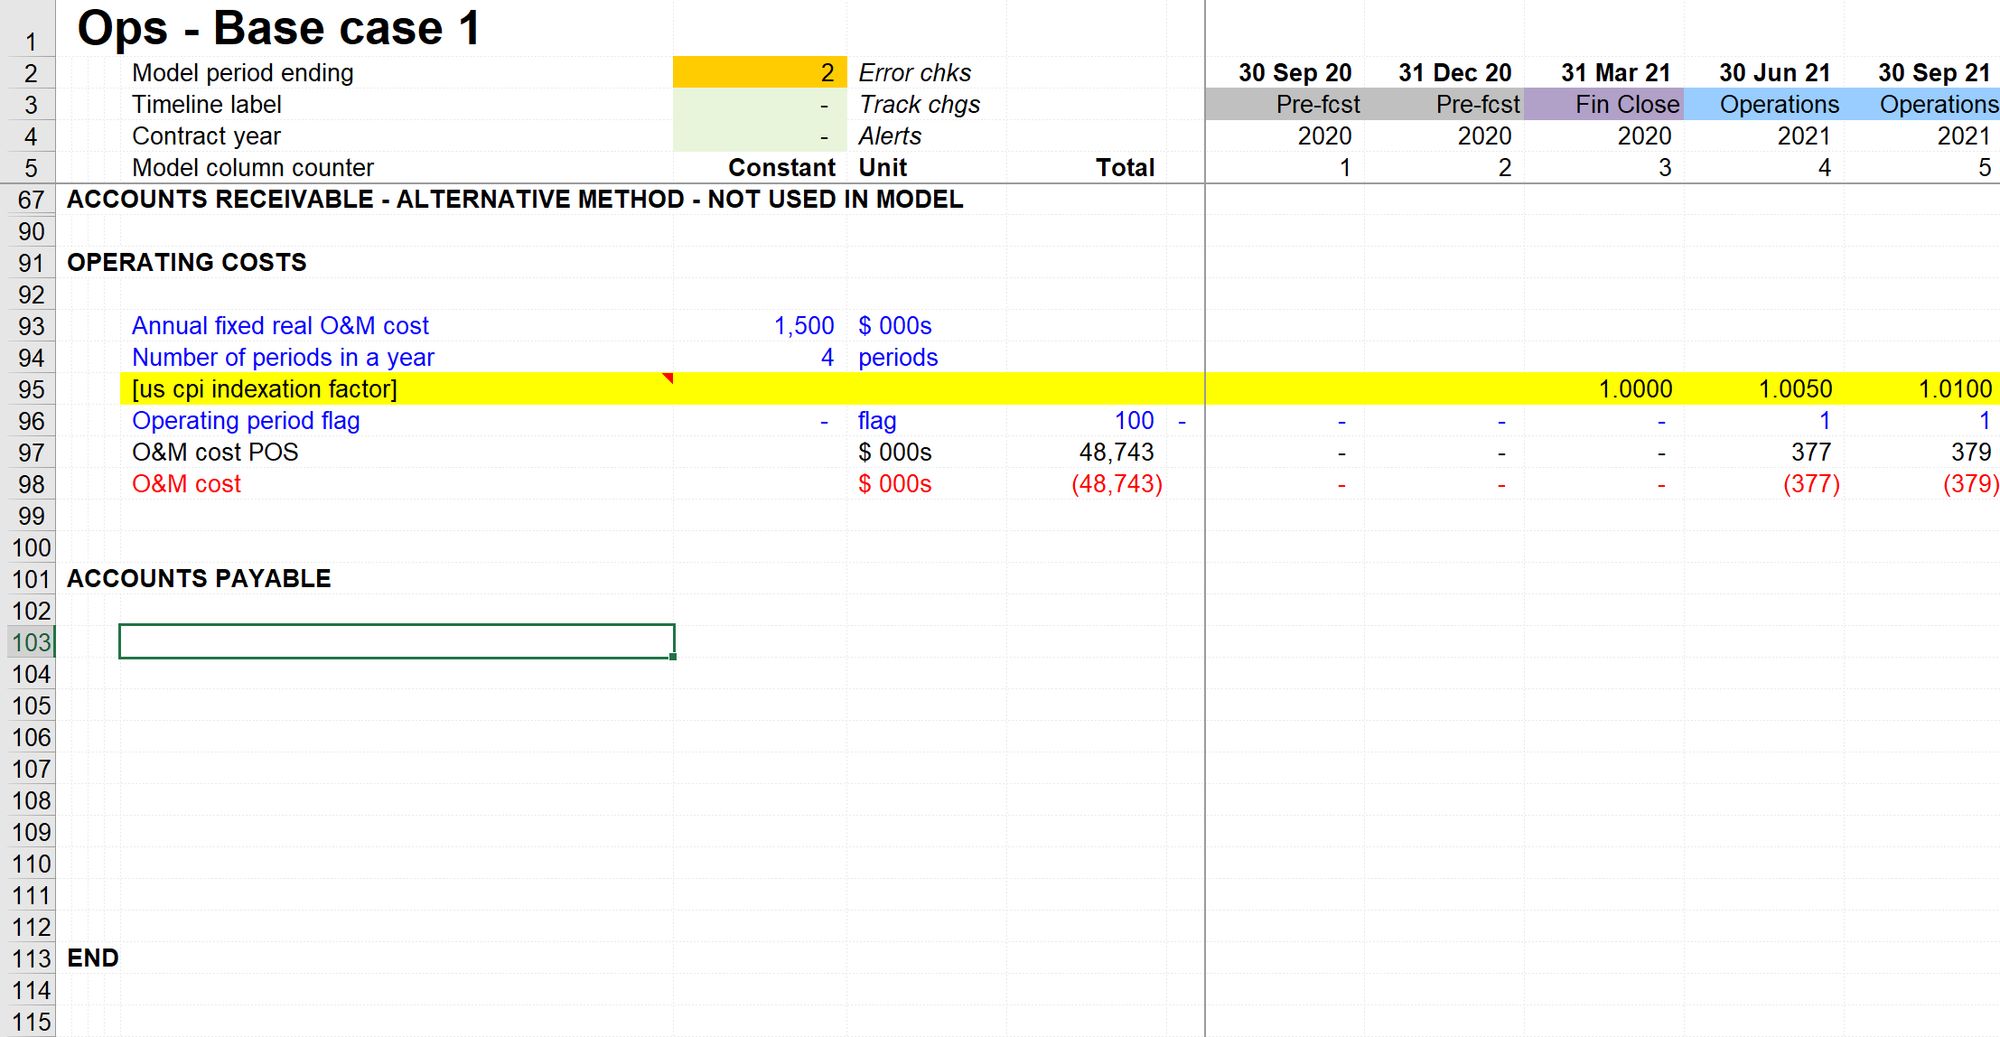Click row header 67
This screenshot has height=1037, width=2000.
31,200
